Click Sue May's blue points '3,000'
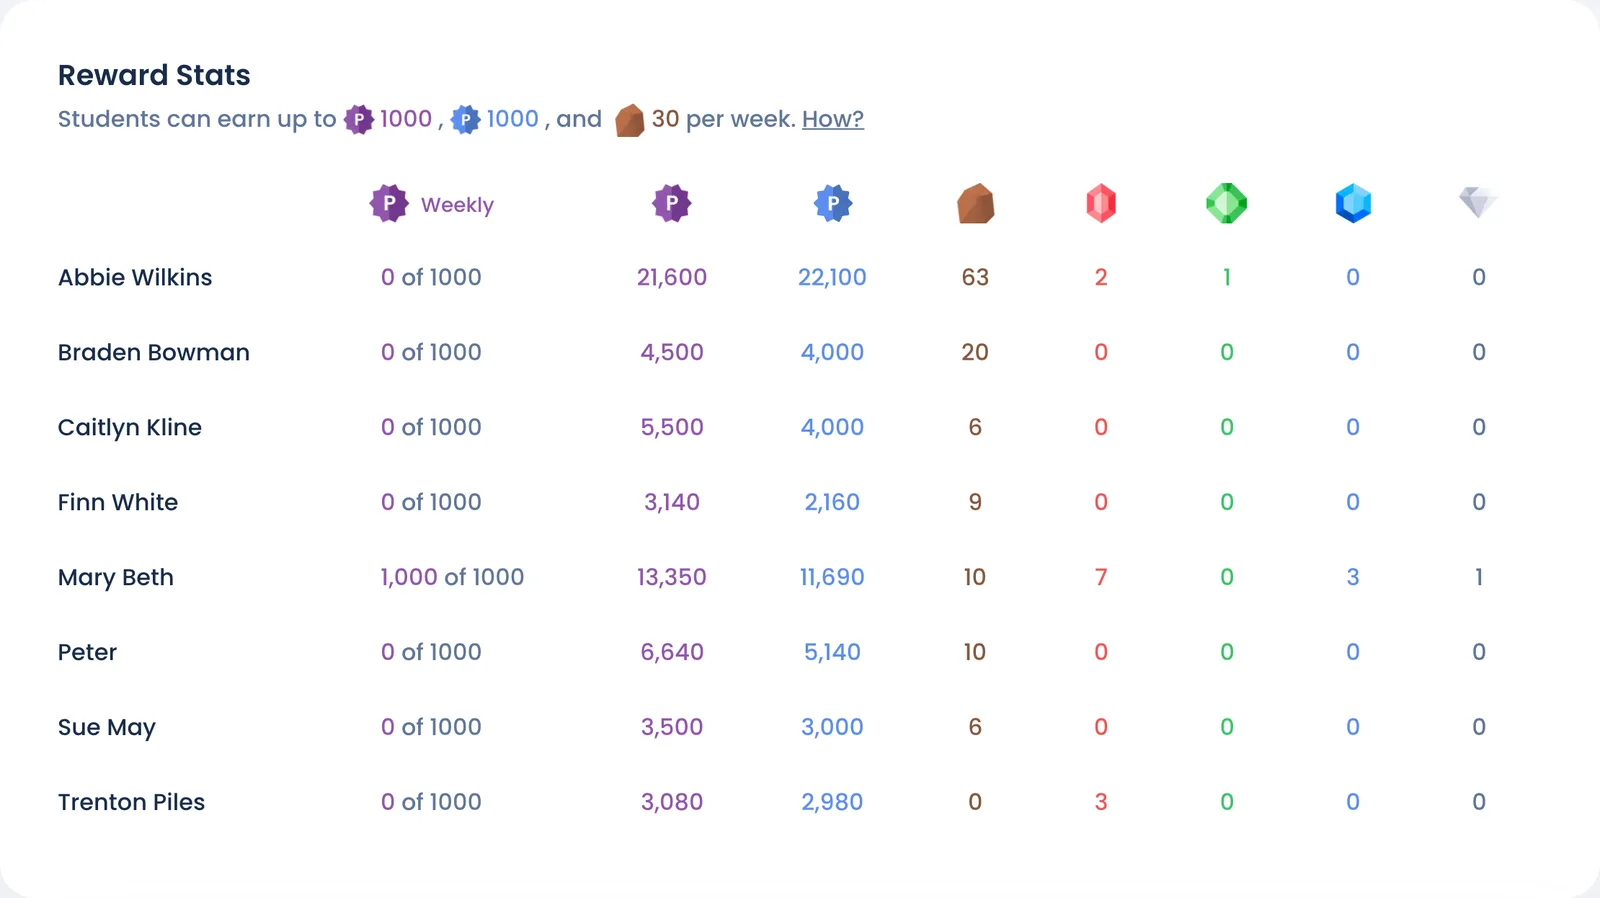Viewport: 1600px width, 898px height. coord(832,727)
